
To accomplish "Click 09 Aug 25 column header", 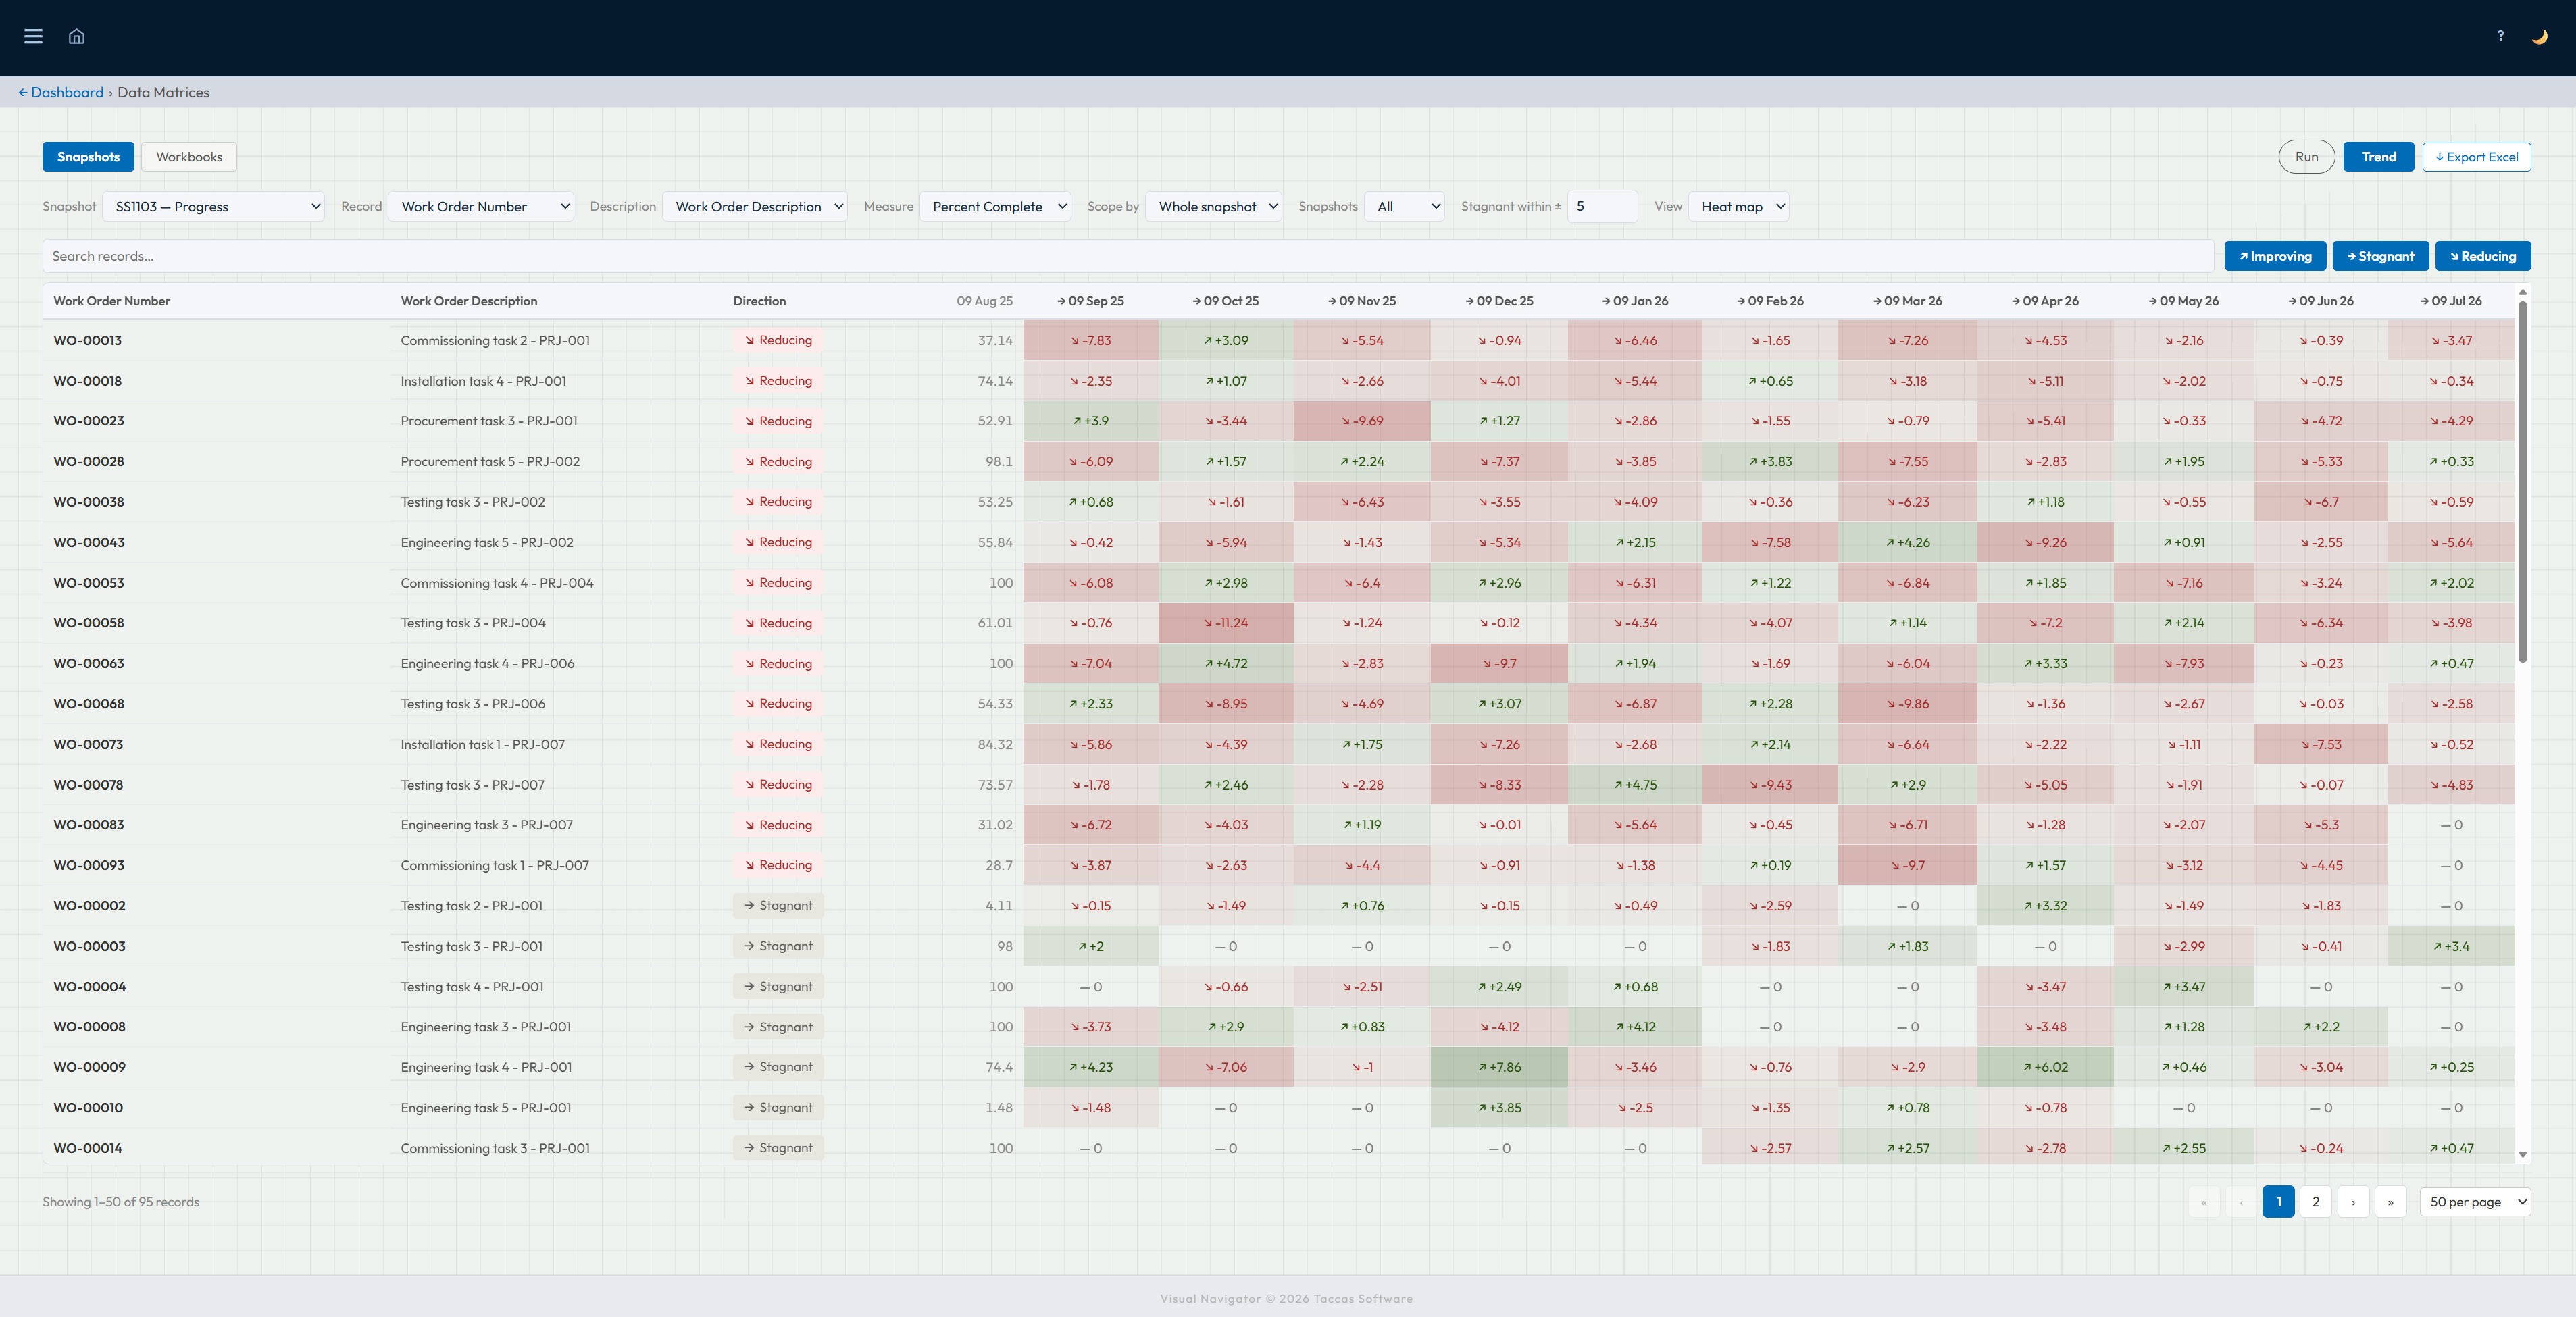I will (984, 301).
